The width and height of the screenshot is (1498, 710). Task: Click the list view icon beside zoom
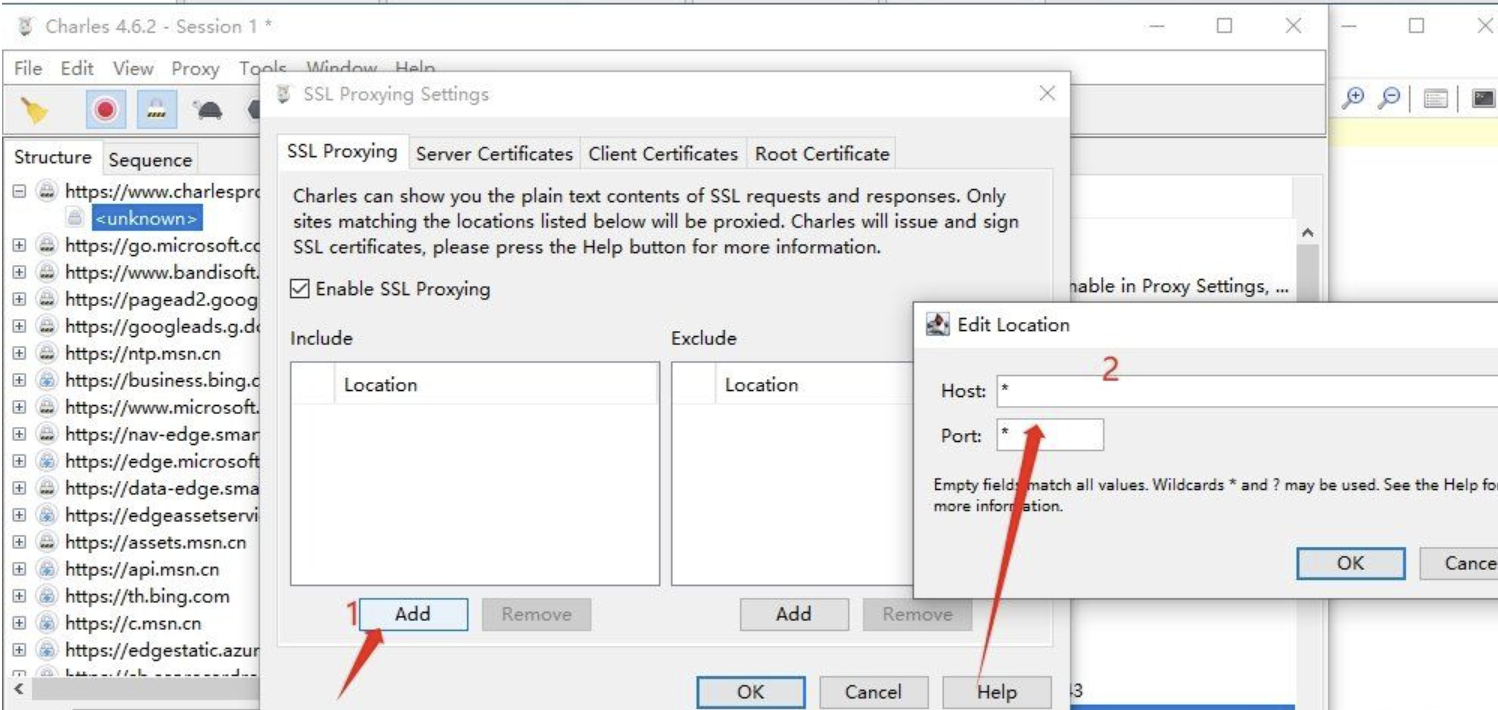tap(1436, 98)
